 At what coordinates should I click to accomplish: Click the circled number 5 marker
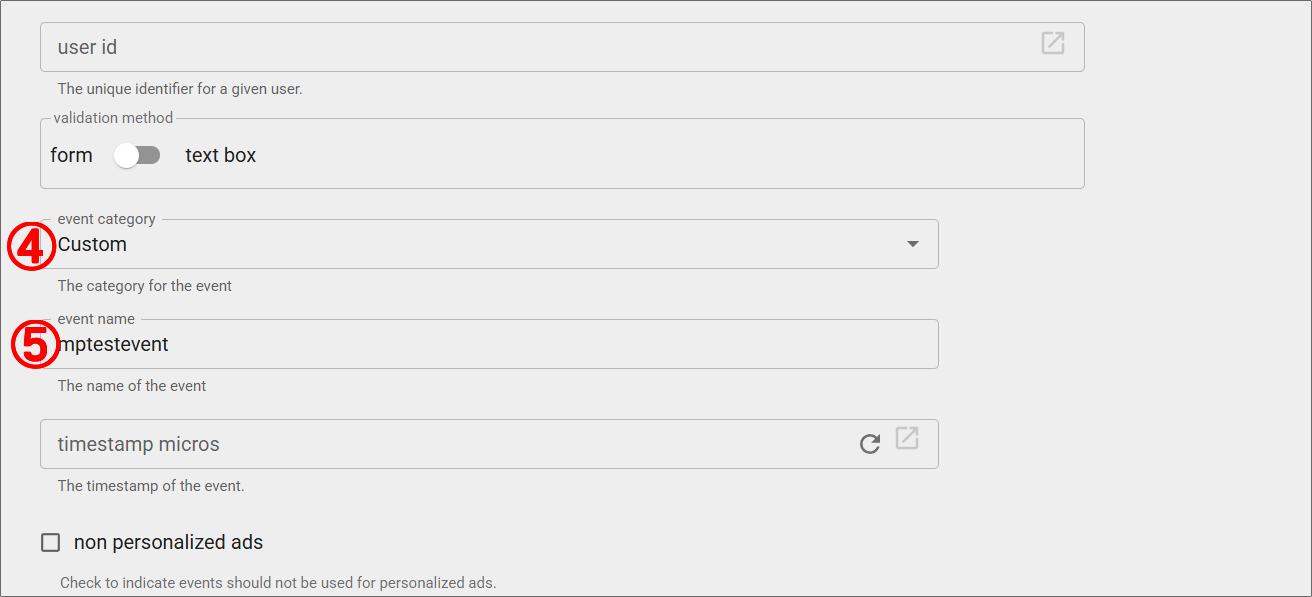pyautogui.click(x=35, y=345)
